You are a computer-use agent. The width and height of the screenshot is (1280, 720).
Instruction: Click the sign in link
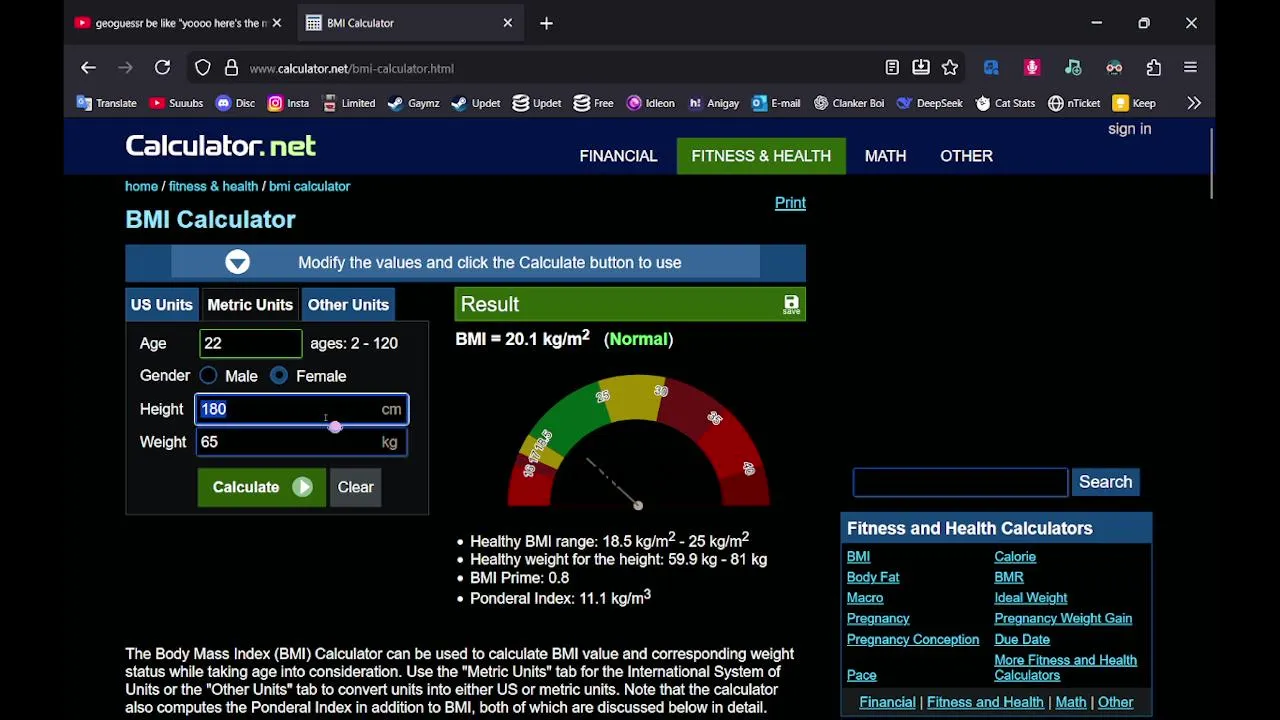[x=1129, y=129]
